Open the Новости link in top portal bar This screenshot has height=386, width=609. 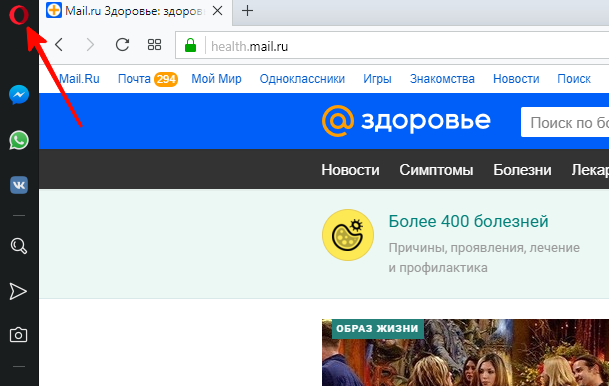[x=516, y=79]
